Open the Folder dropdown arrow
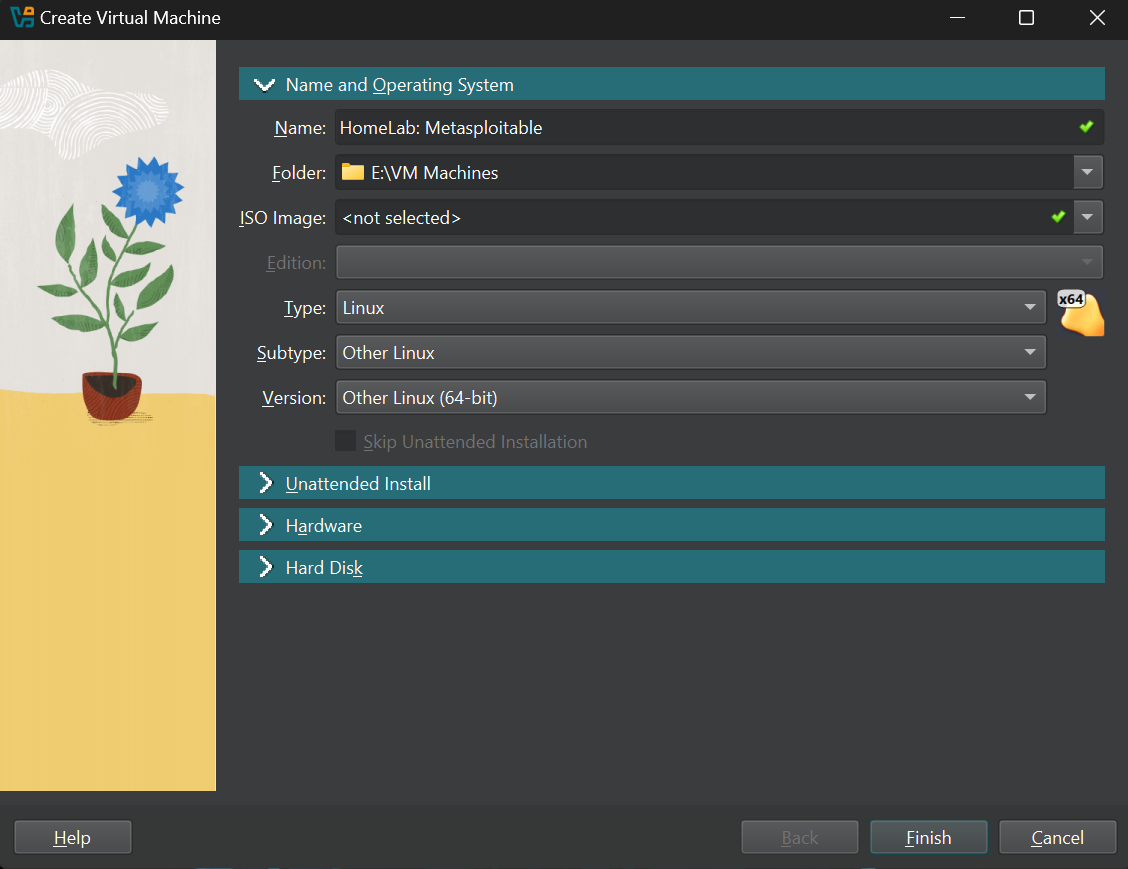Image resolution: width=1128 pixels, height=869 pixels. [1087, 172]
